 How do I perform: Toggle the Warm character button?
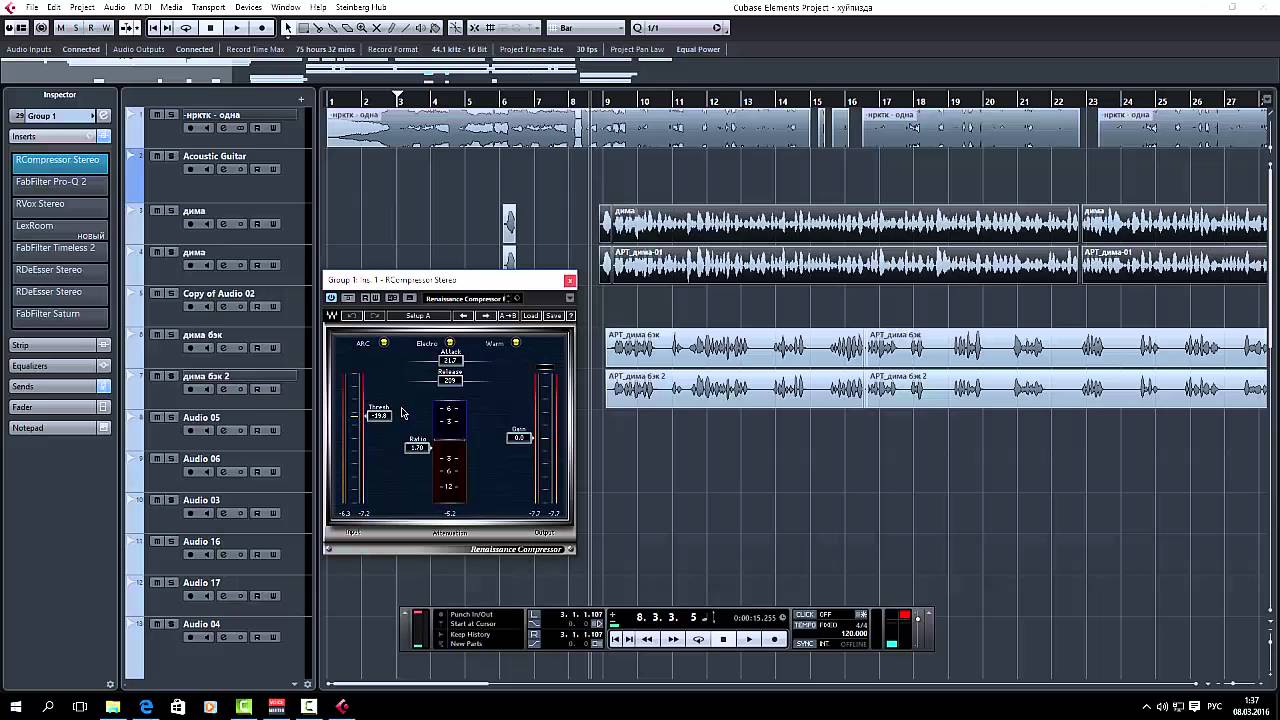516,344
